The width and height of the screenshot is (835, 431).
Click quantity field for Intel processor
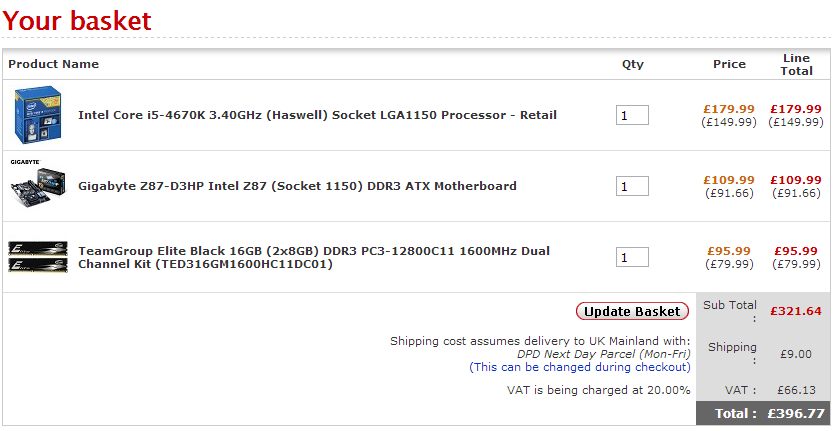click(x=632, y=115)
